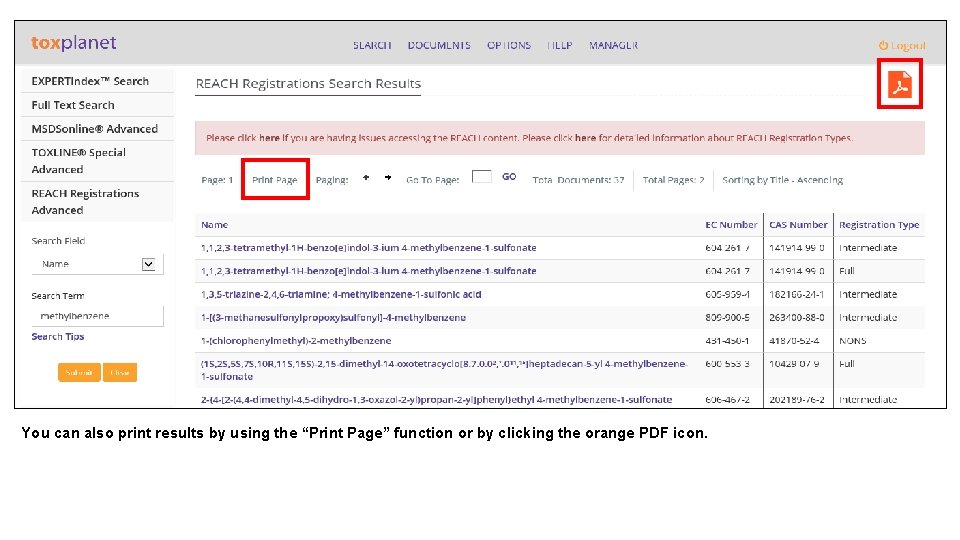Click the orange Clear button
Screen dimensions: 960x540
[x=120, y=372]
